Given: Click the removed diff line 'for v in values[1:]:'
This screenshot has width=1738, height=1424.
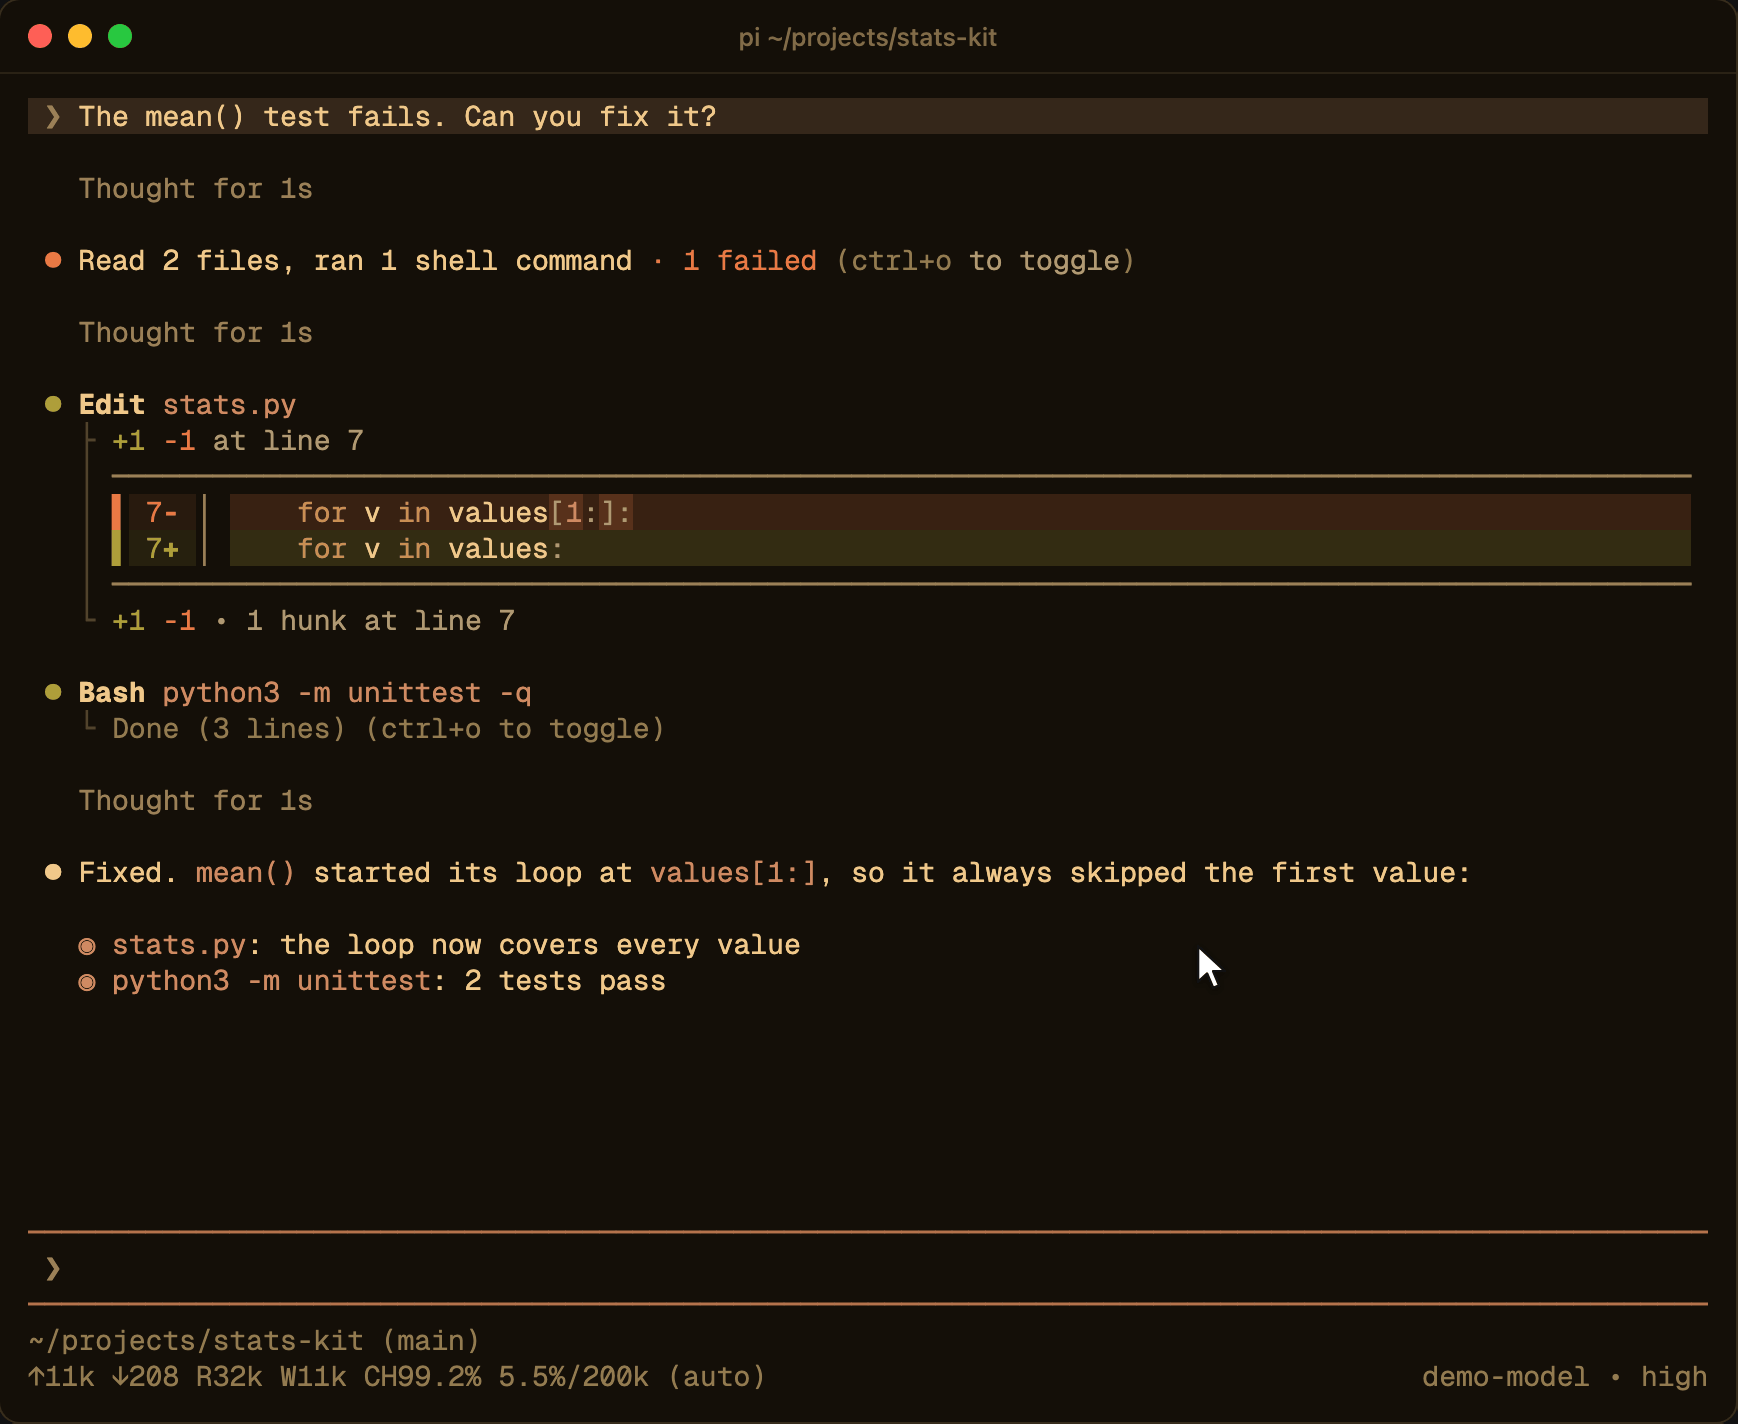Looking at the screenshot, I should point(960,513).
